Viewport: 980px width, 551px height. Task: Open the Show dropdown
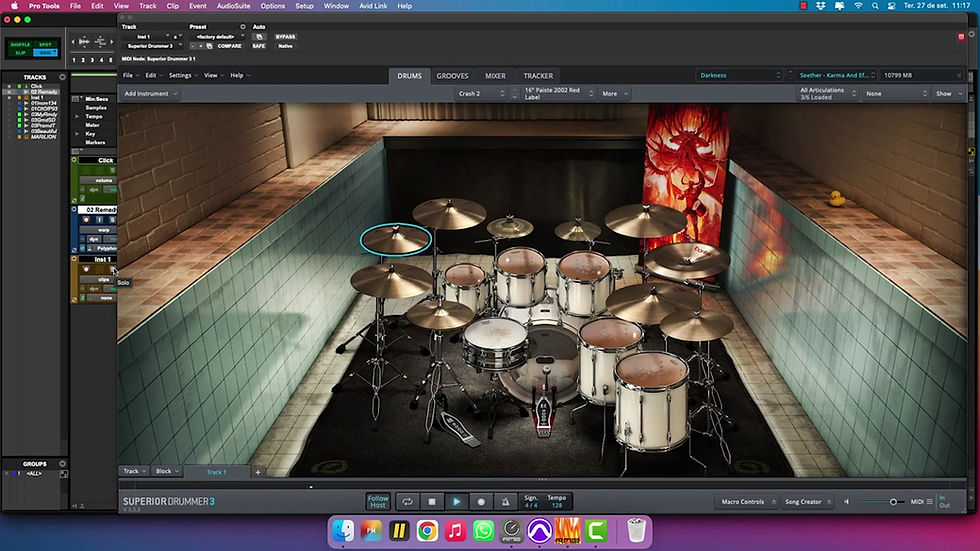949,94
